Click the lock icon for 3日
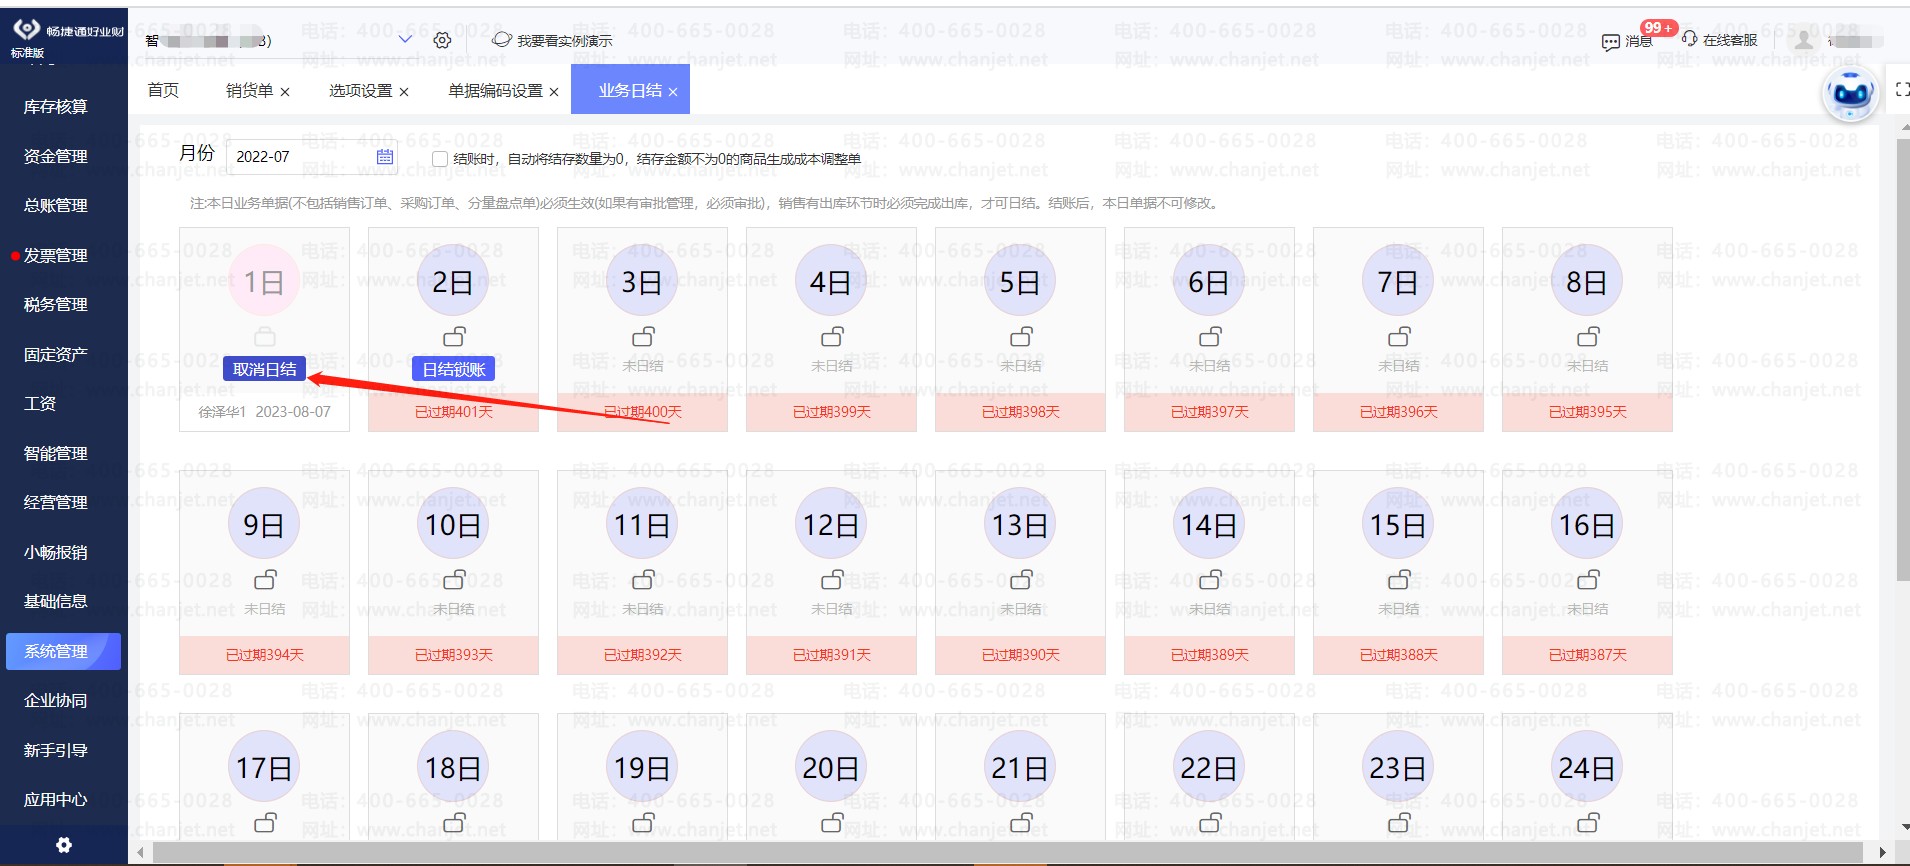 (x=643, y=337)
